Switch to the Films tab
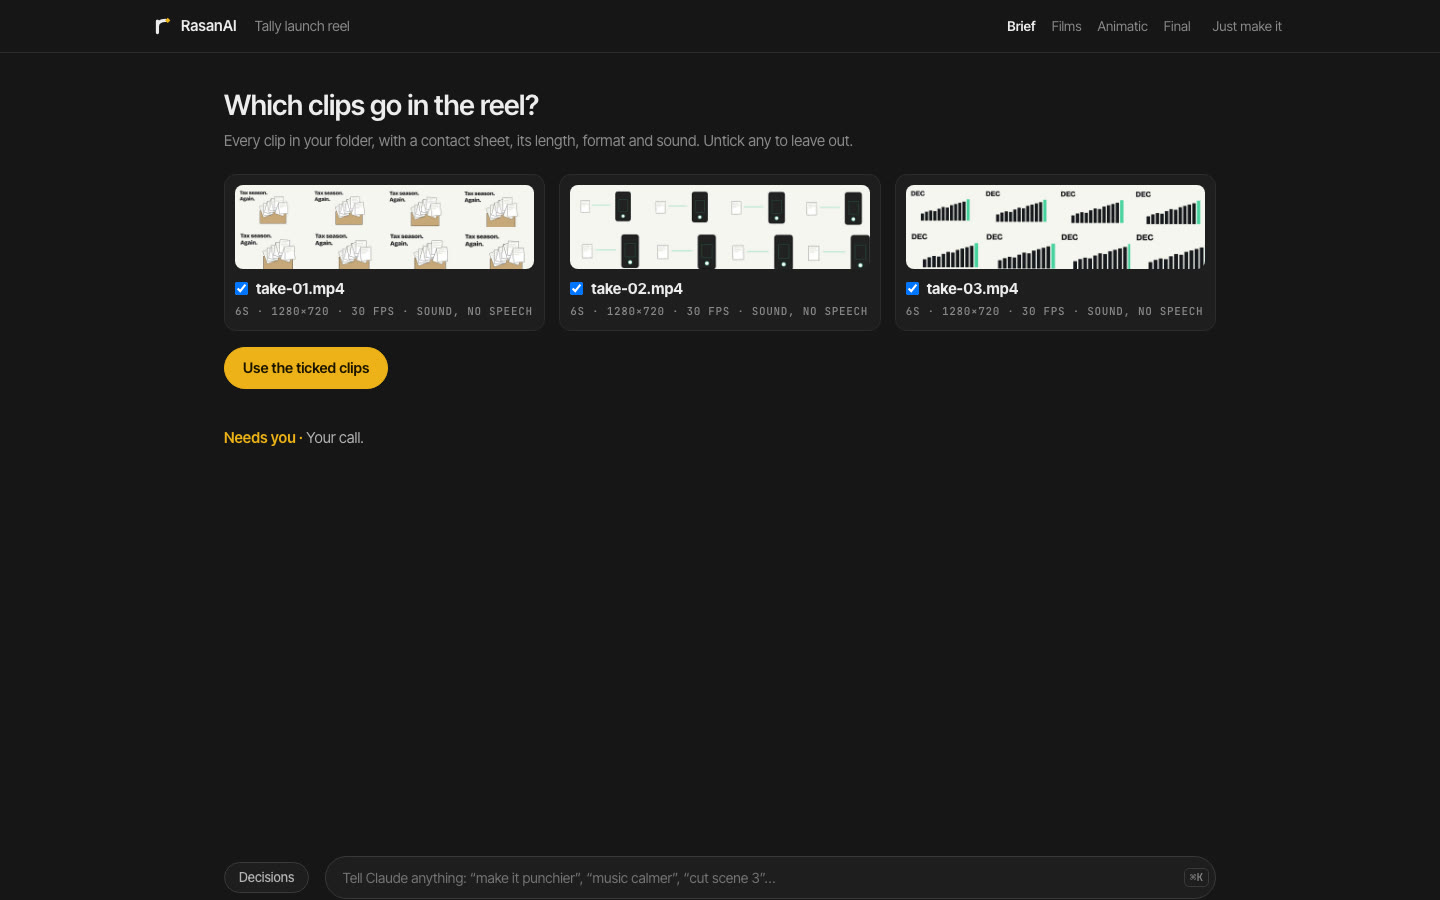1440x900 pixels. point(1066,26)
